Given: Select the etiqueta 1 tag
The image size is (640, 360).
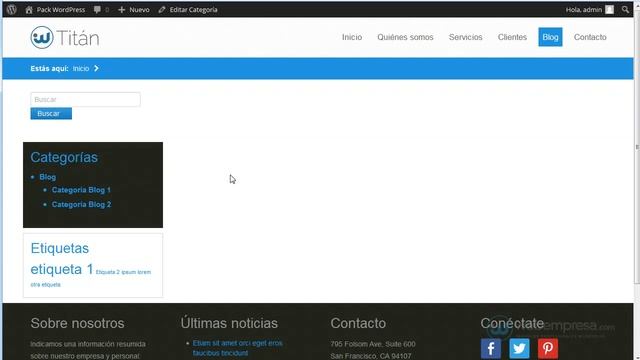Looking at the screenshot, I should pos(62,269).
